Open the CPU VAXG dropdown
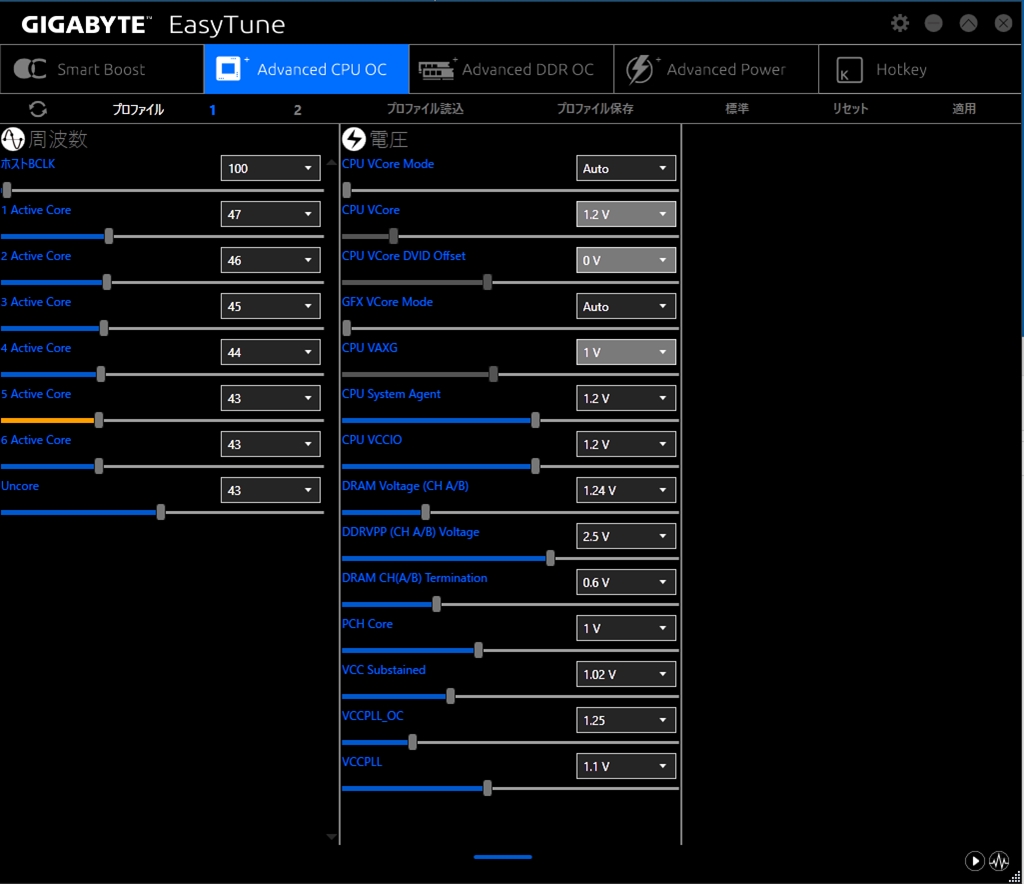The width and height of the screenshot is (1024, 884). pyautogui.click(x=626, y=352)
